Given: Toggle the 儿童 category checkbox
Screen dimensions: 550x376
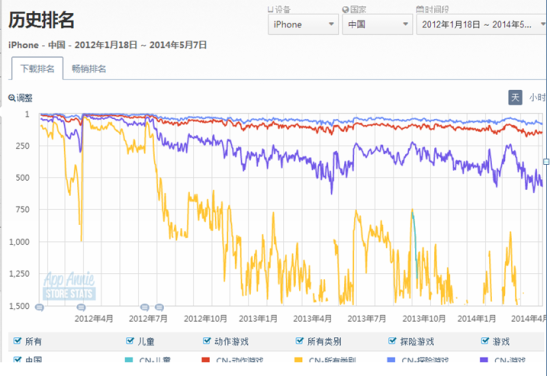Looking at the screenshot, I should pyautogui.click(x=130, y=341).
